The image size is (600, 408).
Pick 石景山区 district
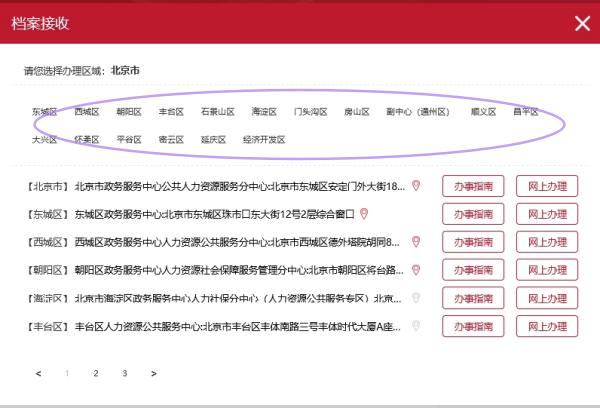(x=218, y=112)
